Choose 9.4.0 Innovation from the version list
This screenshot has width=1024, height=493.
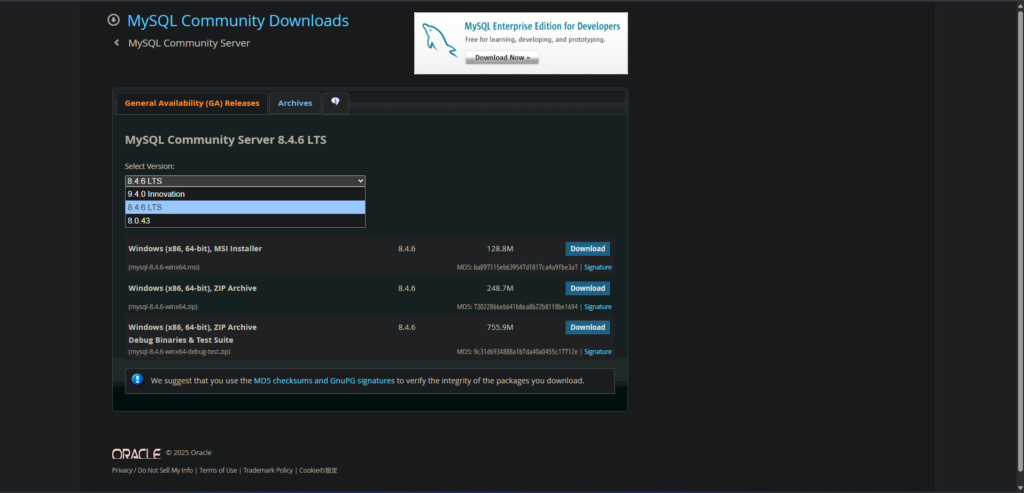245,194
